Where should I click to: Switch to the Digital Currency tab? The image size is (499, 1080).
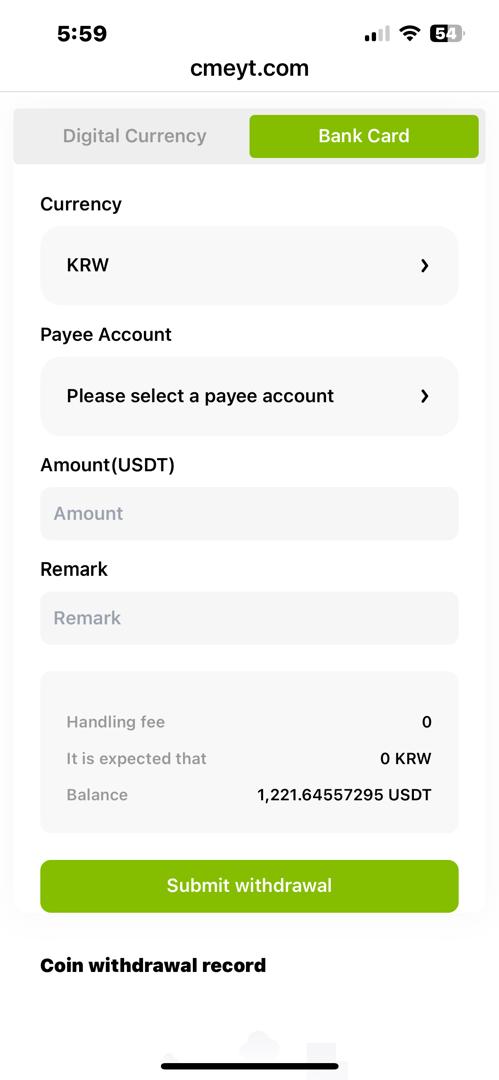(x=134, y=136)
